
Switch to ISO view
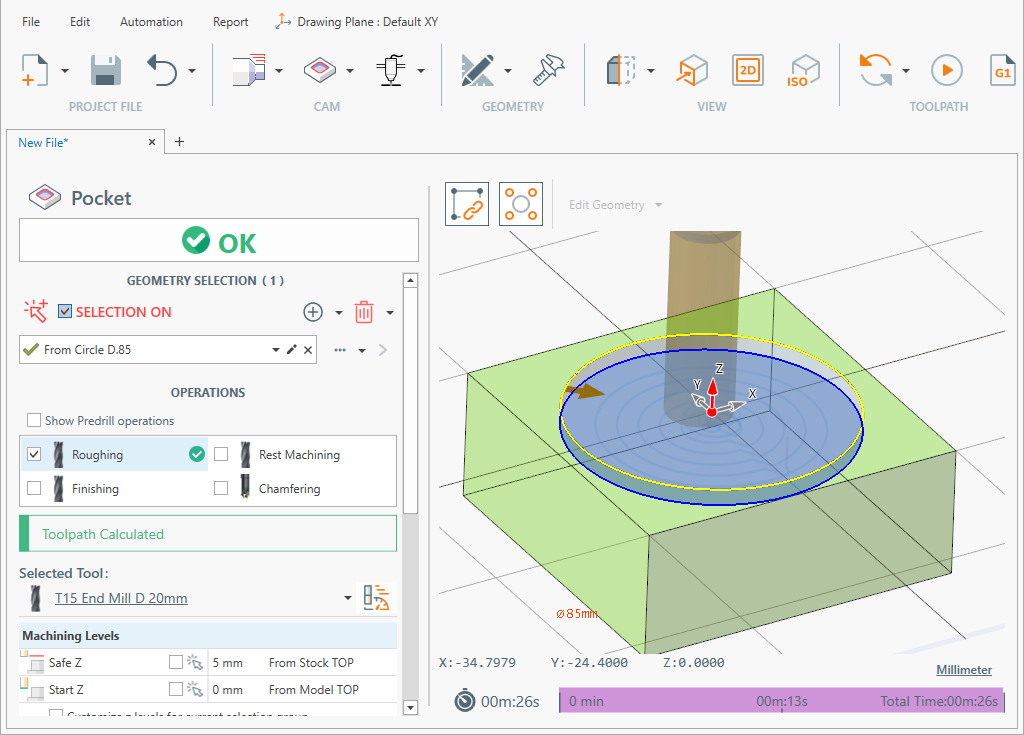[x=803, y=71]
